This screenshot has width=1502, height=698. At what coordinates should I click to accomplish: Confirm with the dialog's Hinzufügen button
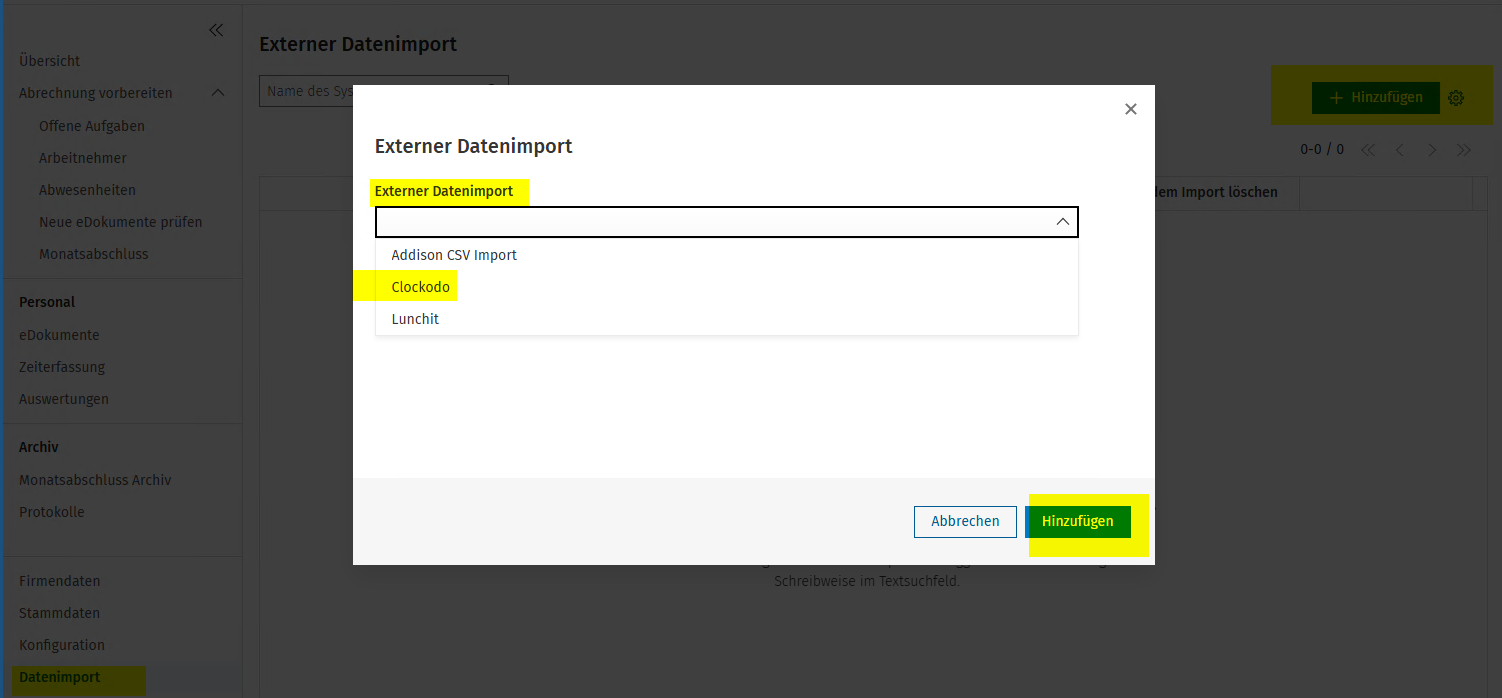1078,521
